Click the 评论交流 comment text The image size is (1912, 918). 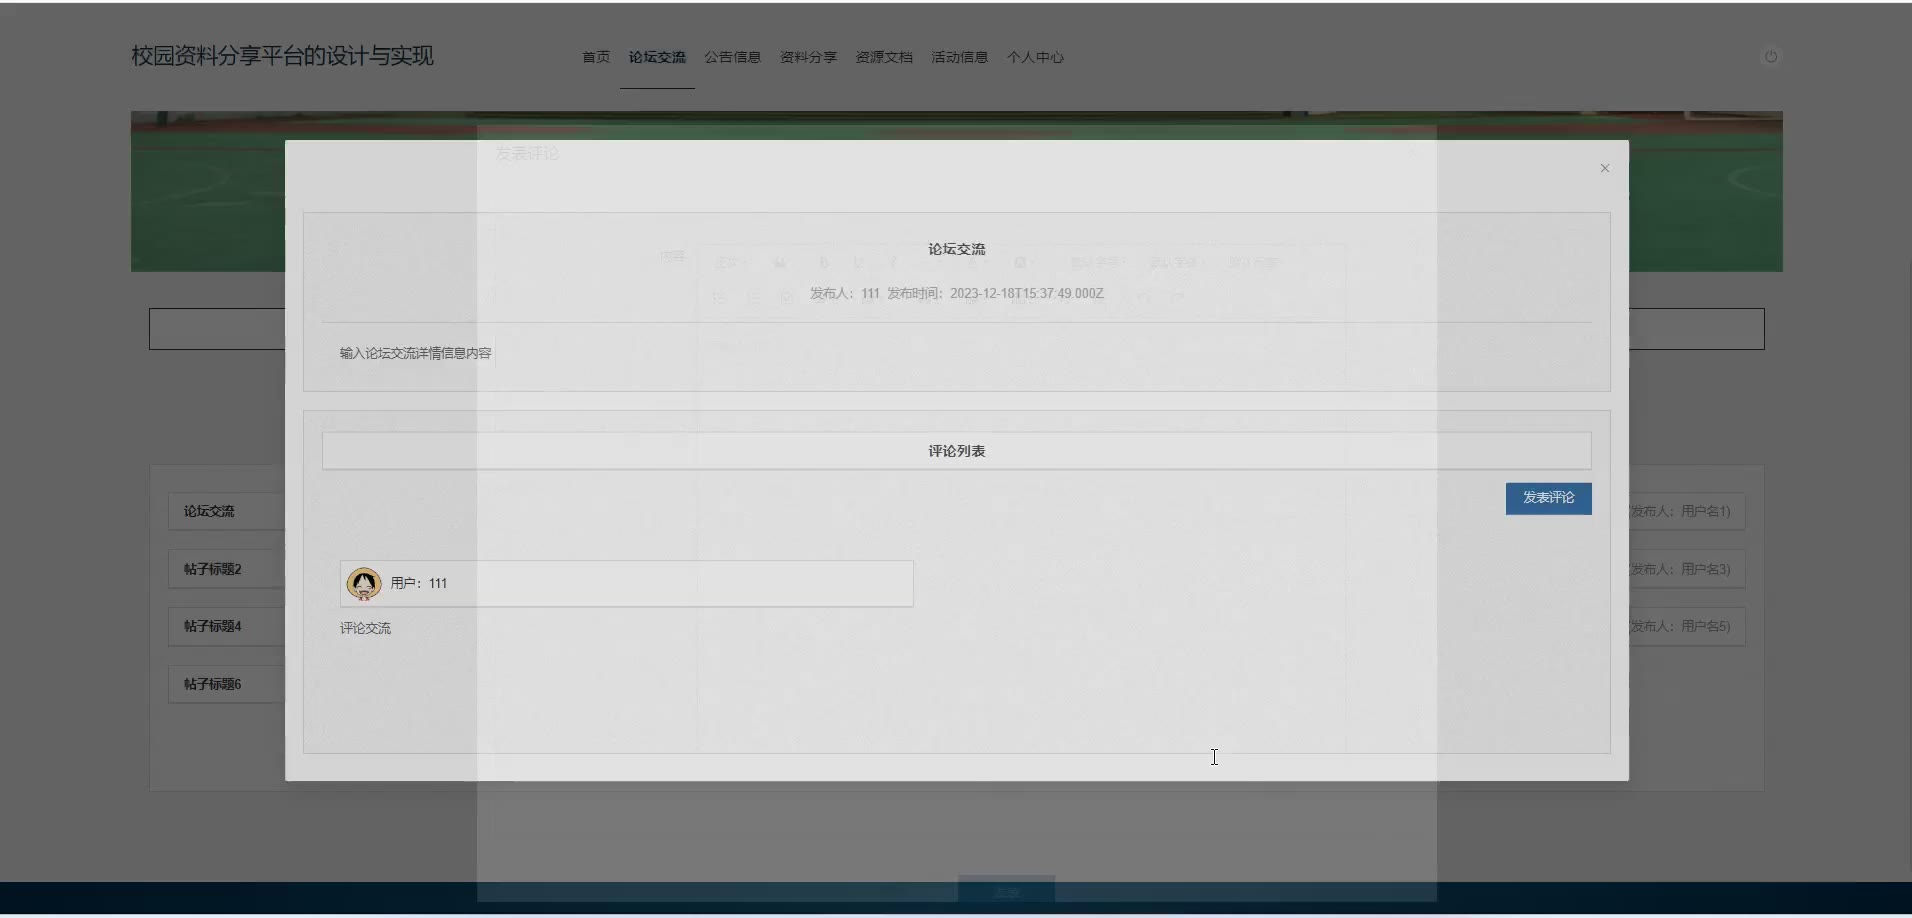365,628
